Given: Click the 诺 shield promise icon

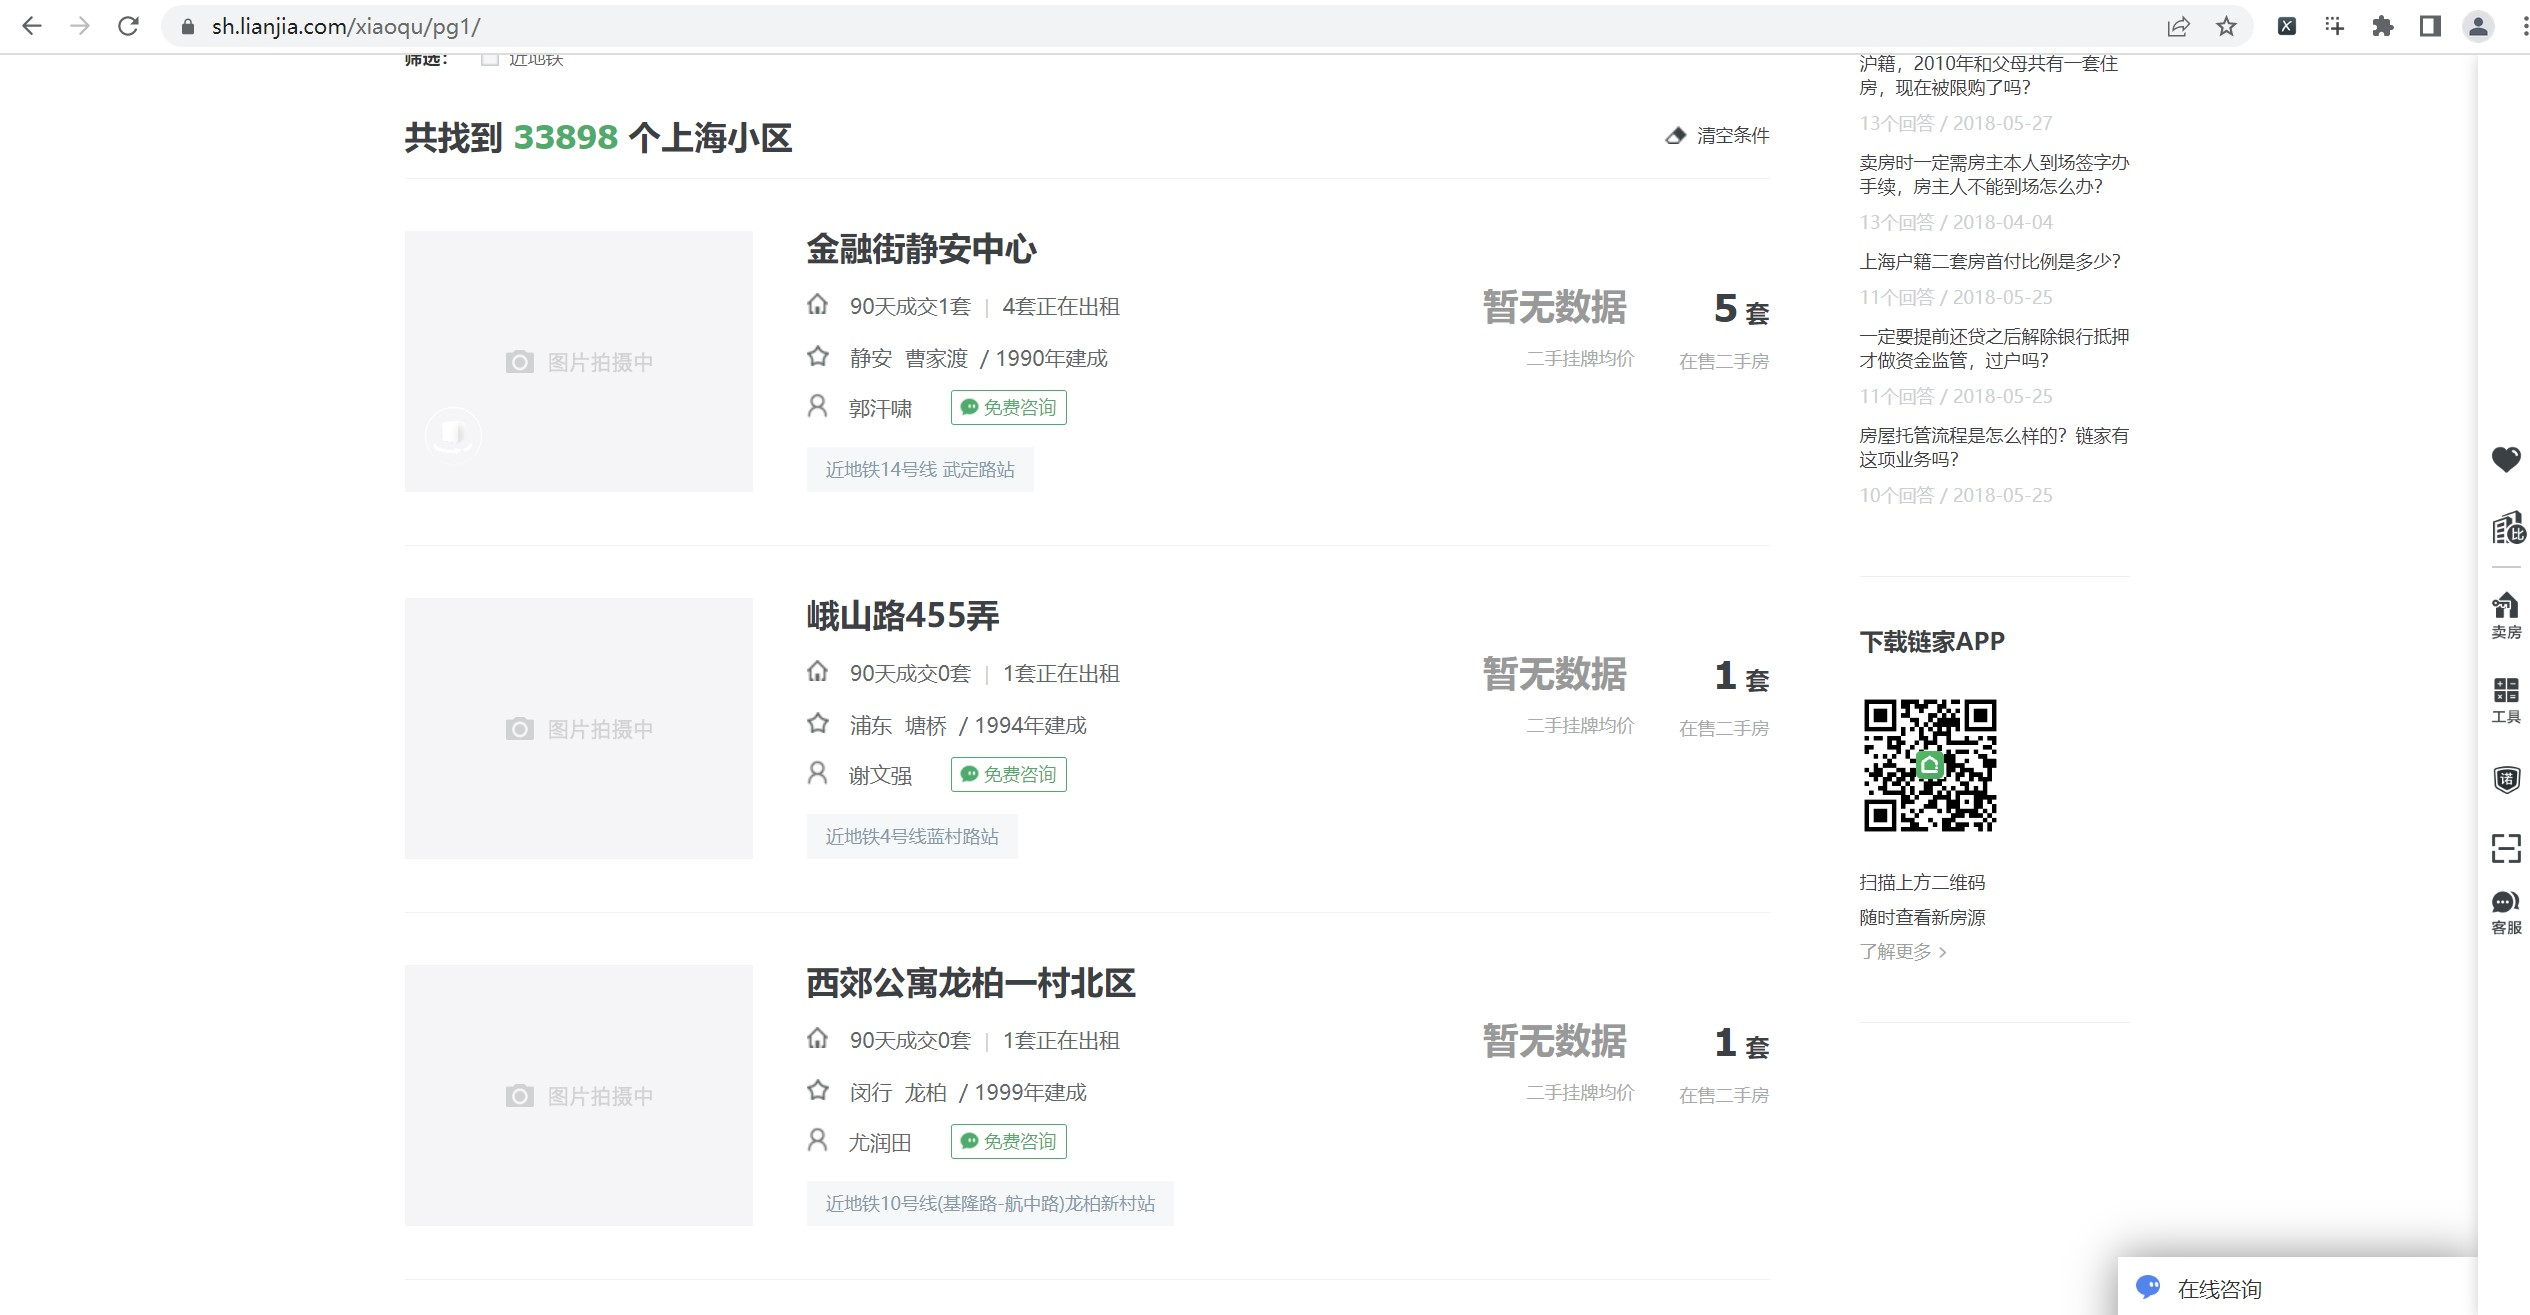Looking at the screenshot, I should click(2505, 779).
